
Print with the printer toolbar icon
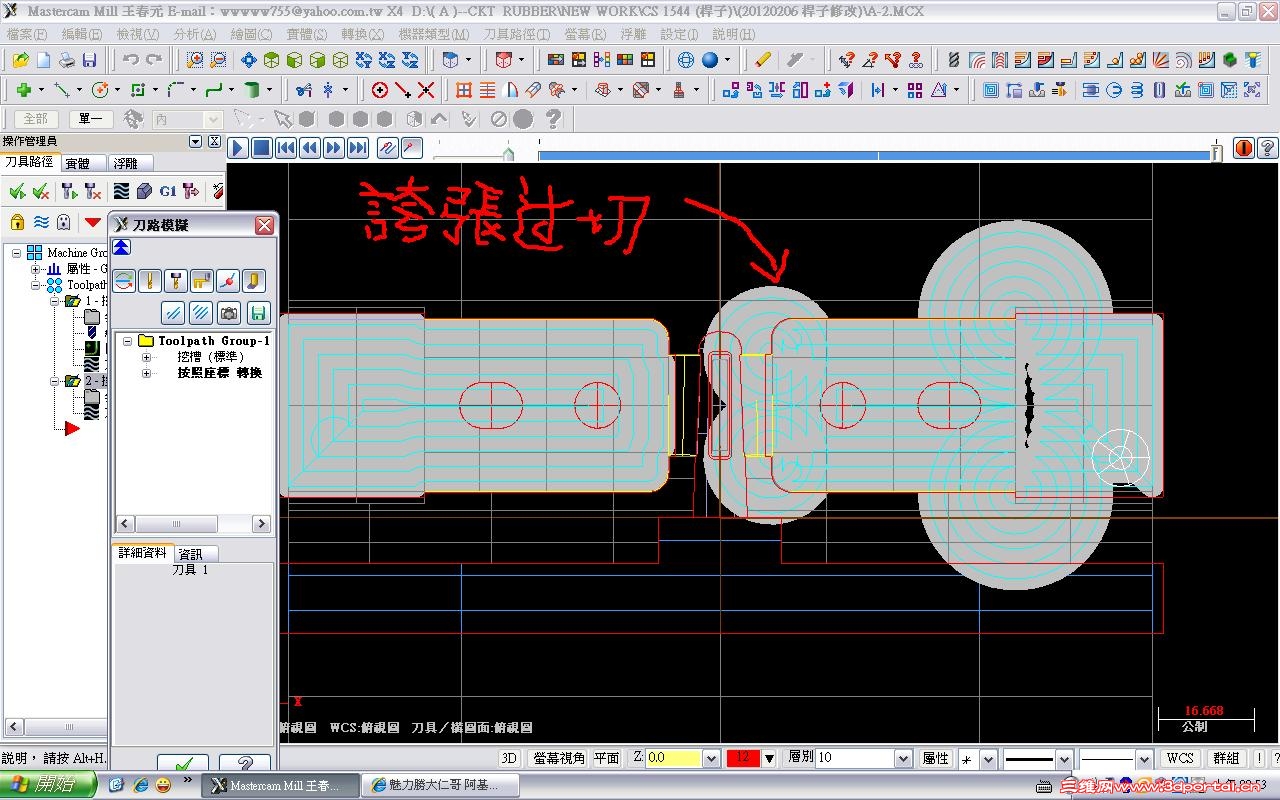tap(67, 60)
